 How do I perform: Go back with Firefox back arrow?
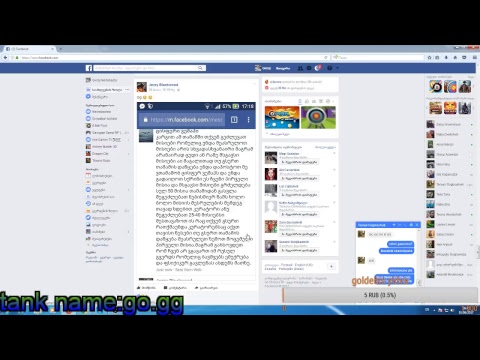pos(5,58)
